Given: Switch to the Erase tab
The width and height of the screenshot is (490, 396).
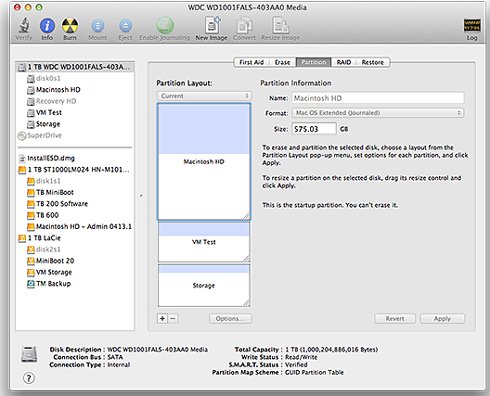Looking at the screenshot, I should click(x=282, y=62).
